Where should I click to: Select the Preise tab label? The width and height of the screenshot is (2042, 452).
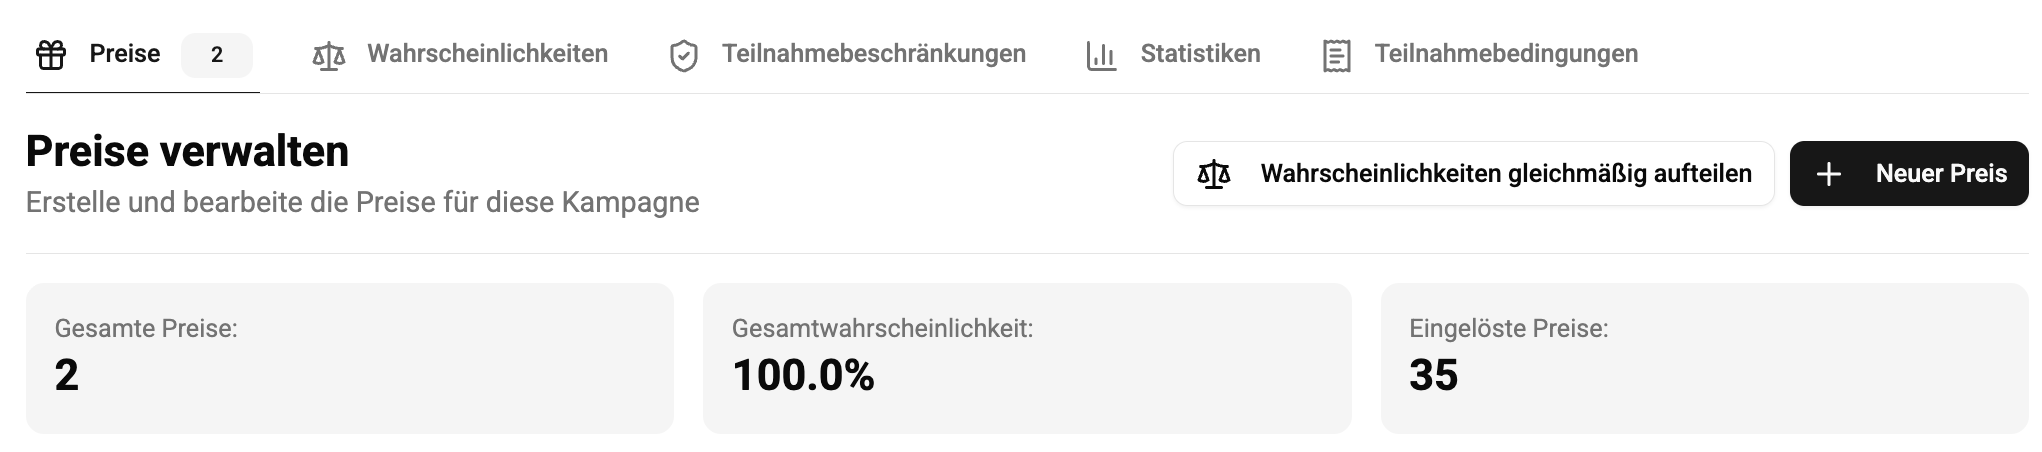pyautogui.click(x=125, y=54)
